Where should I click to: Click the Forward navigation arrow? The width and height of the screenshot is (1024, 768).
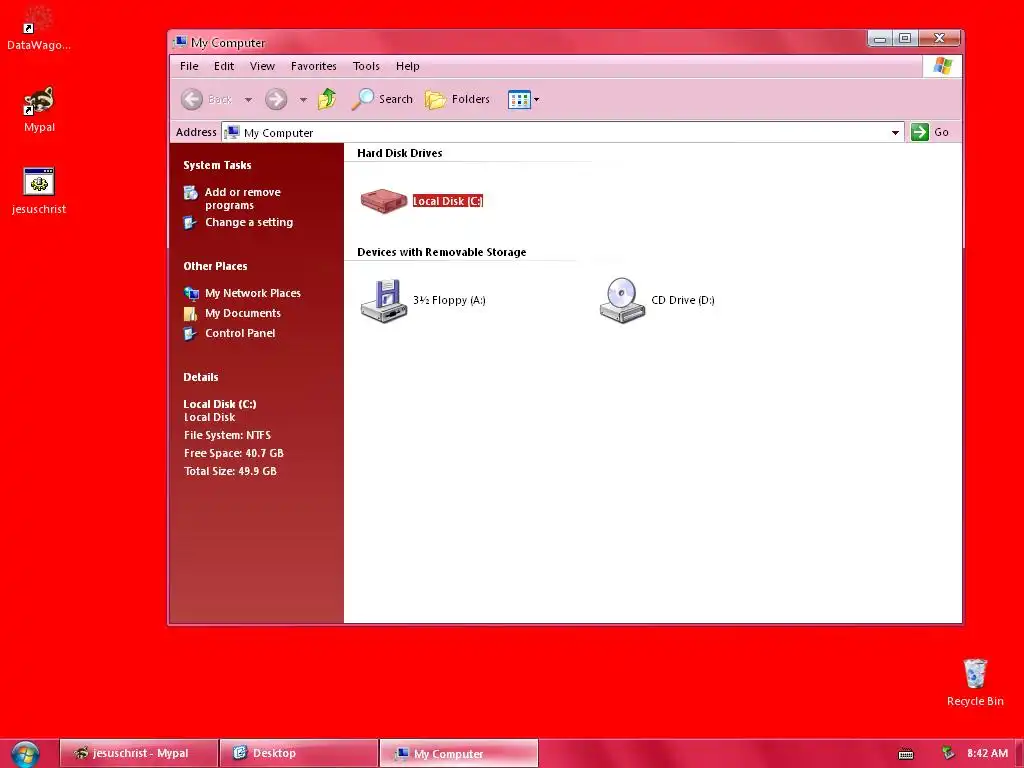point(276,99)
